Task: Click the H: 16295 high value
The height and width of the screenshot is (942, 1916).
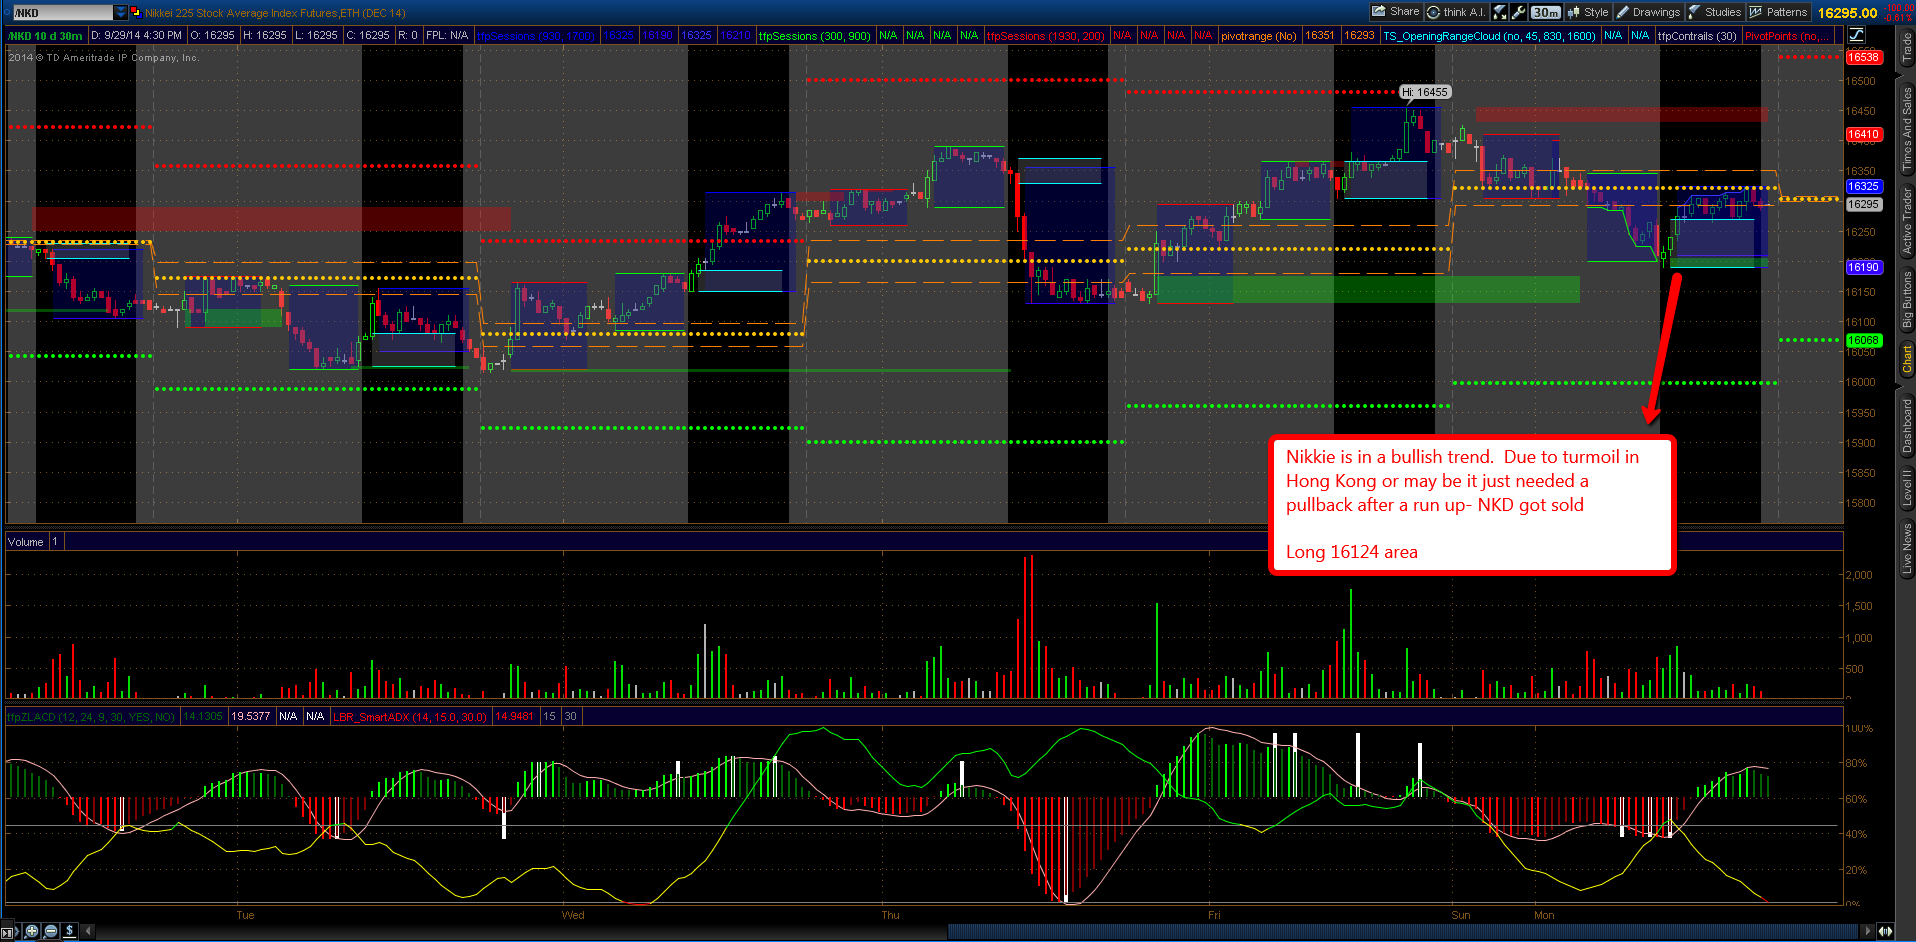Action: pyautogui.click(x=265, y=35)
